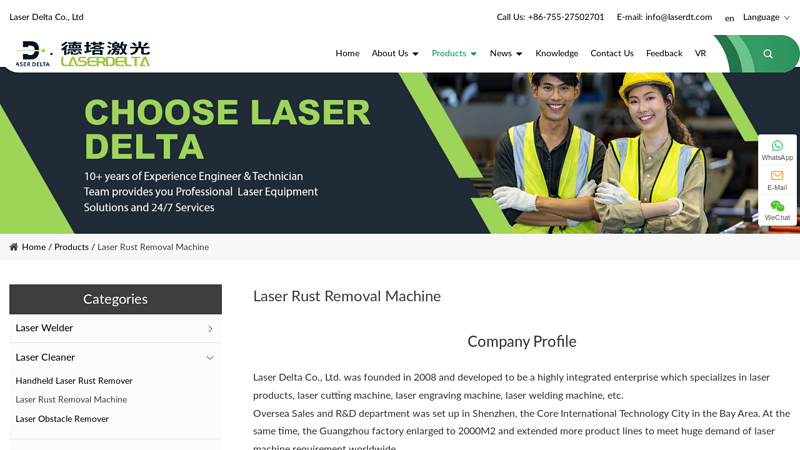
Task: Click the info@laserdt.com email link
Action: click(x=679, y=17)
